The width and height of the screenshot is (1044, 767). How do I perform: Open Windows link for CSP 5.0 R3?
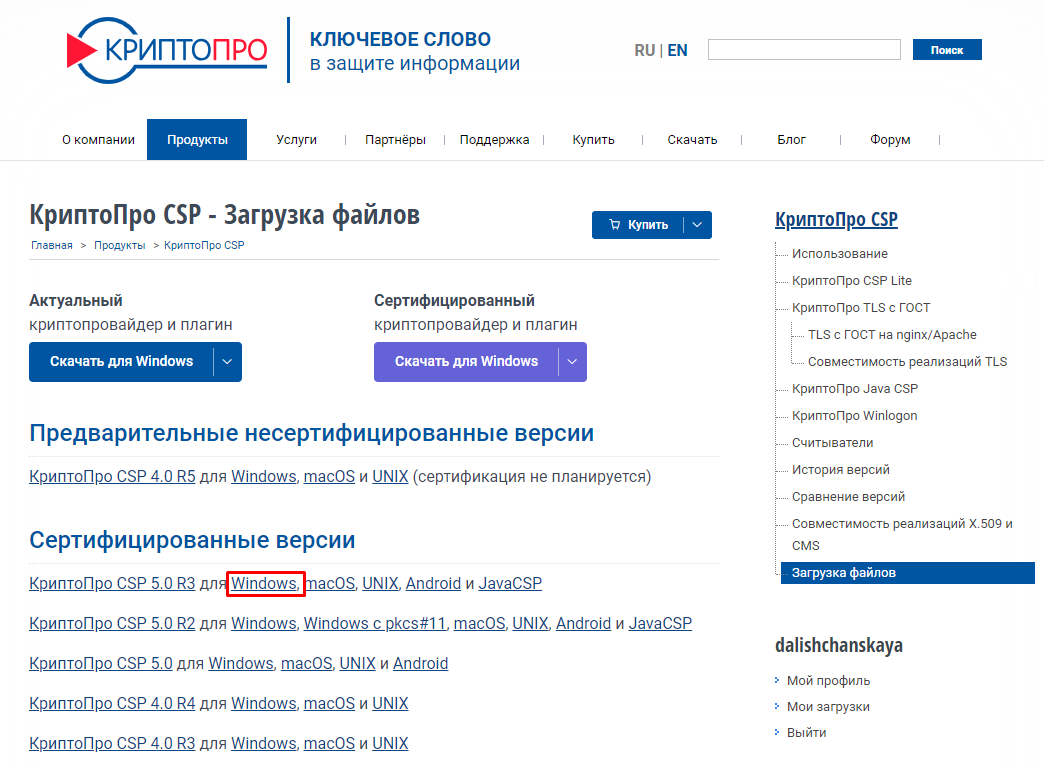pyautogui.click(x=264, y=583)
